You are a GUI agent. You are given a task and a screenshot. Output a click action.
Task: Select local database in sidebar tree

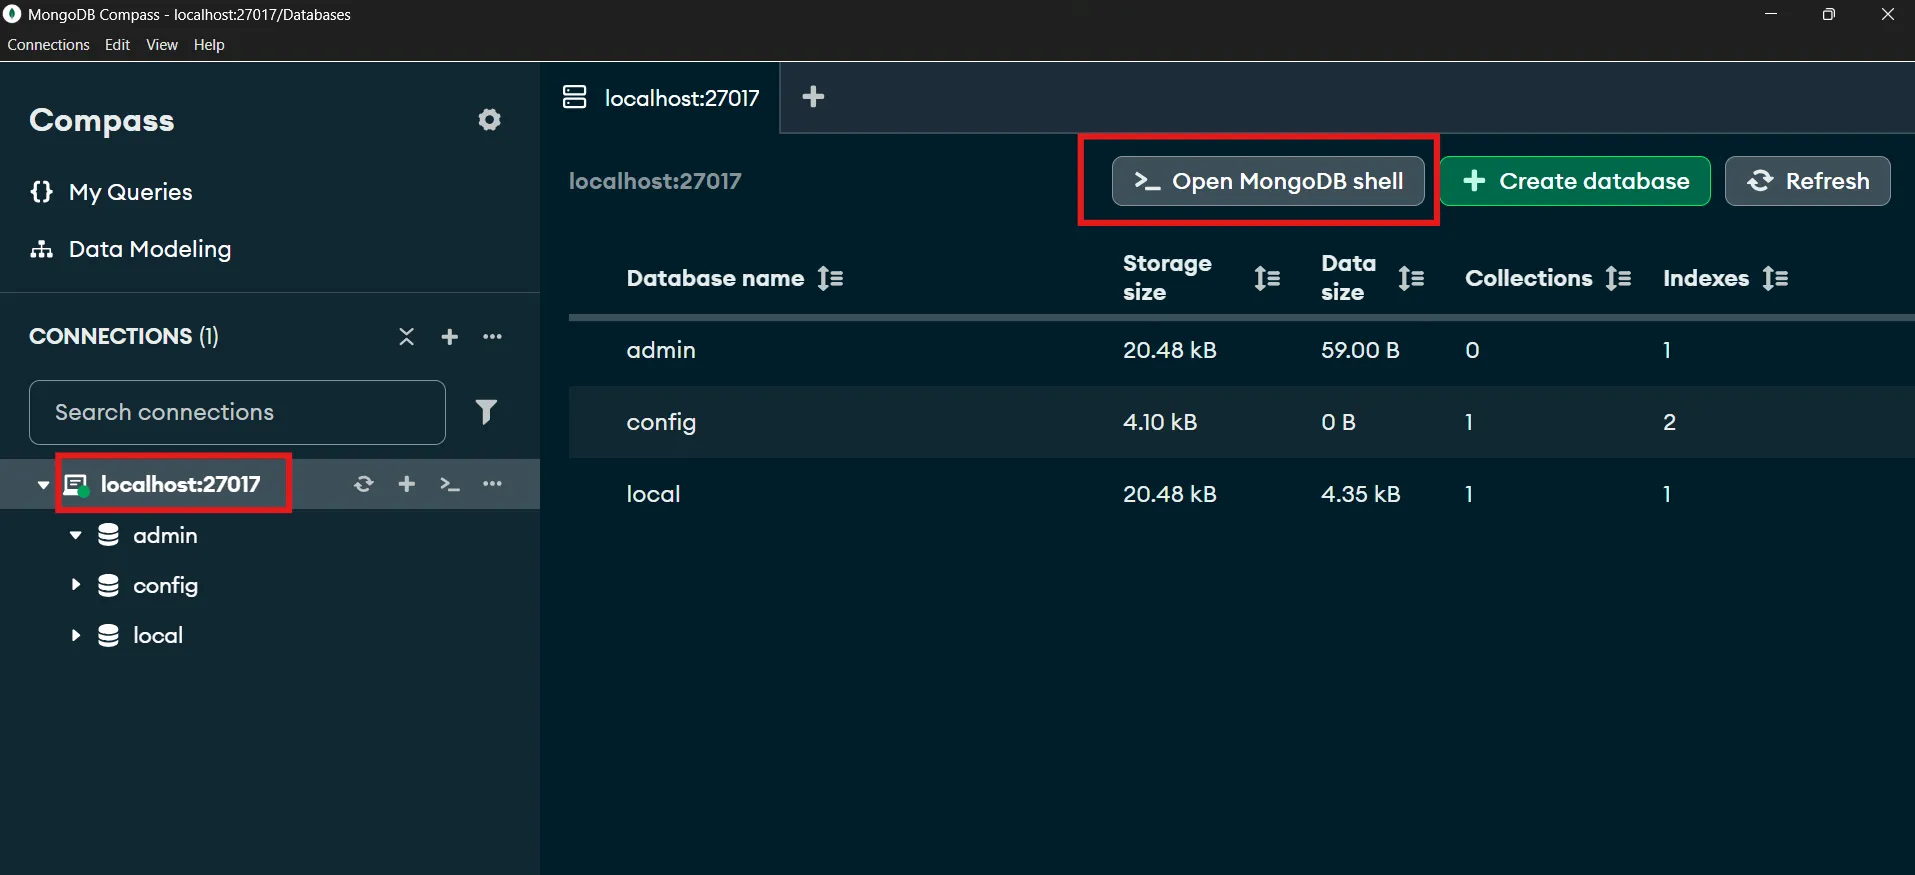tap(158, 636)
